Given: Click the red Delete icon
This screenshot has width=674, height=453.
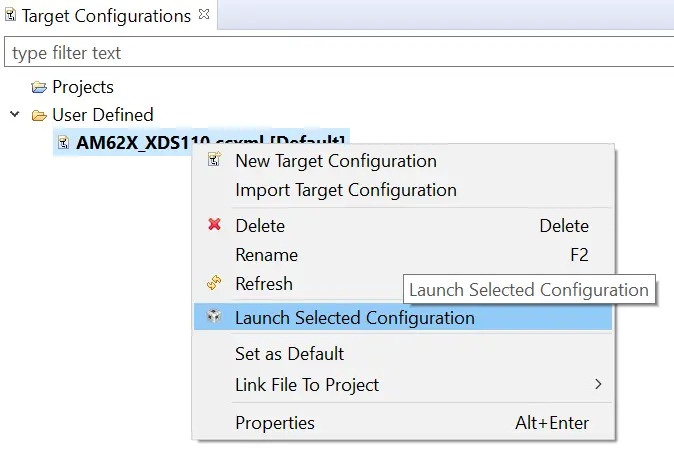Looking at the screenshot, I should [x=214, y=226].
